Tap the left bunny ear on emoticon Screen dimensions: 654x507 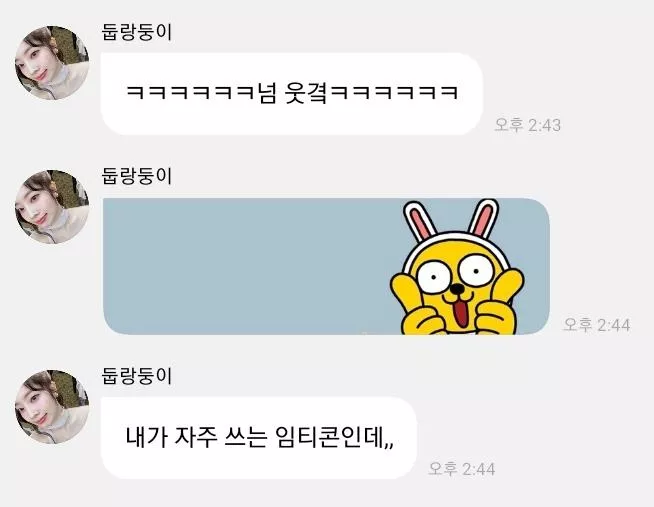click(420, 221)
